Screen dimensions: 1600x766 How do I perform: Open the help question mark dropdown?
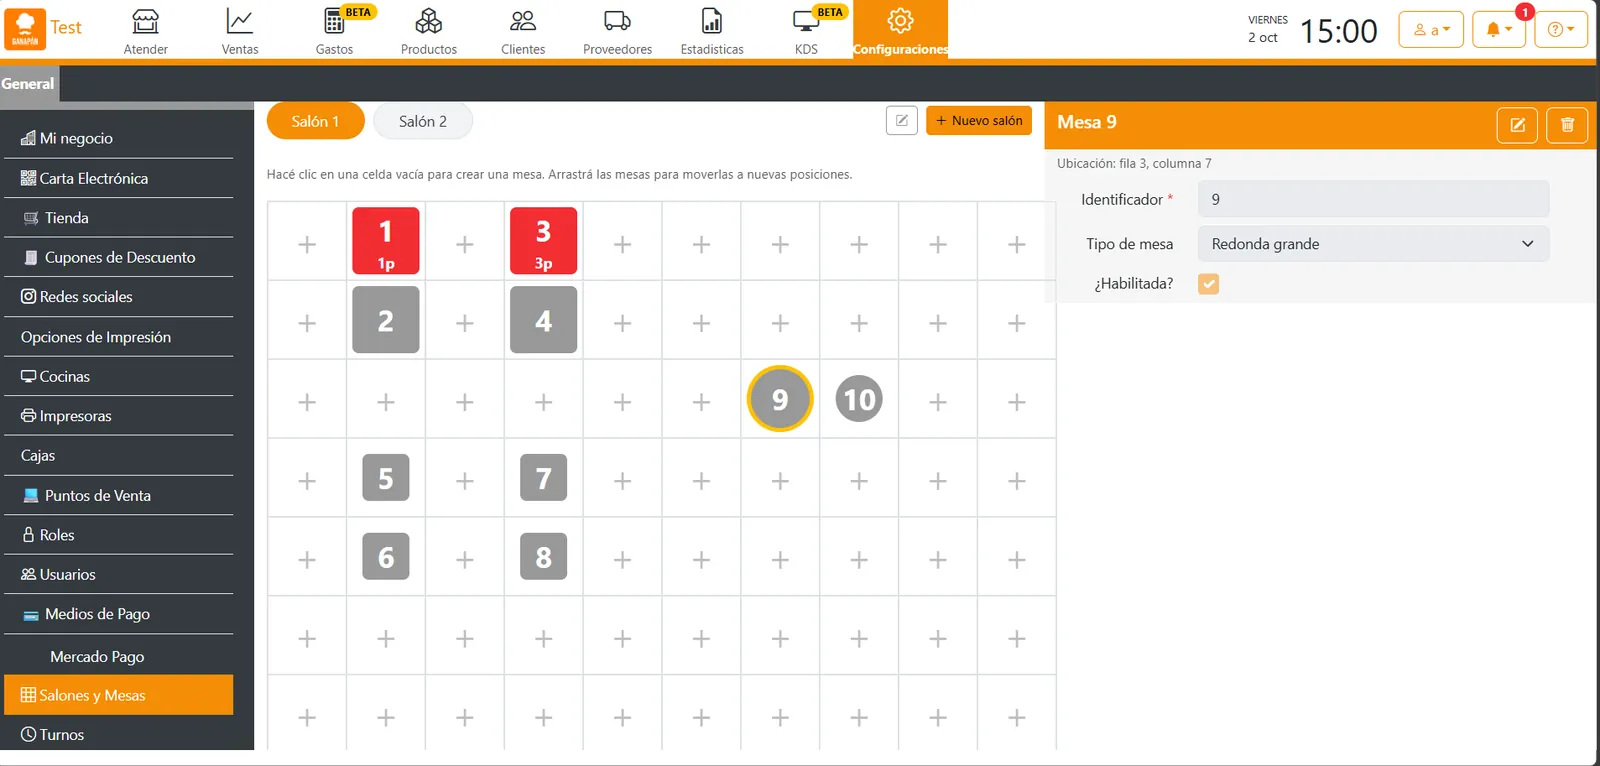coord(1561,30)
